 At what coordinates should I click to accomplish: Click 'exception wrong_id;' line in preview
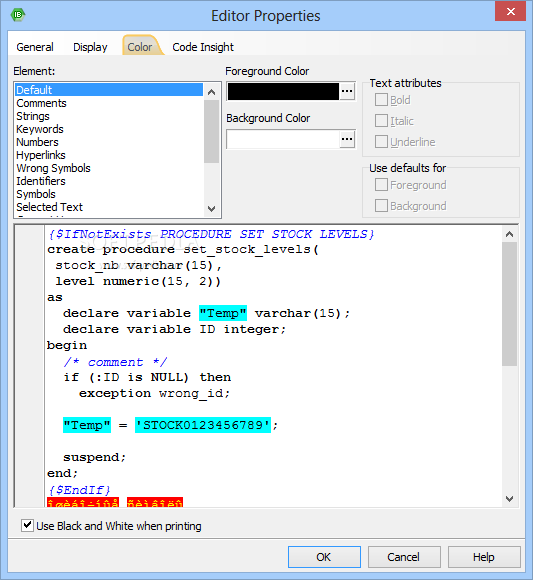click(154, 393)
